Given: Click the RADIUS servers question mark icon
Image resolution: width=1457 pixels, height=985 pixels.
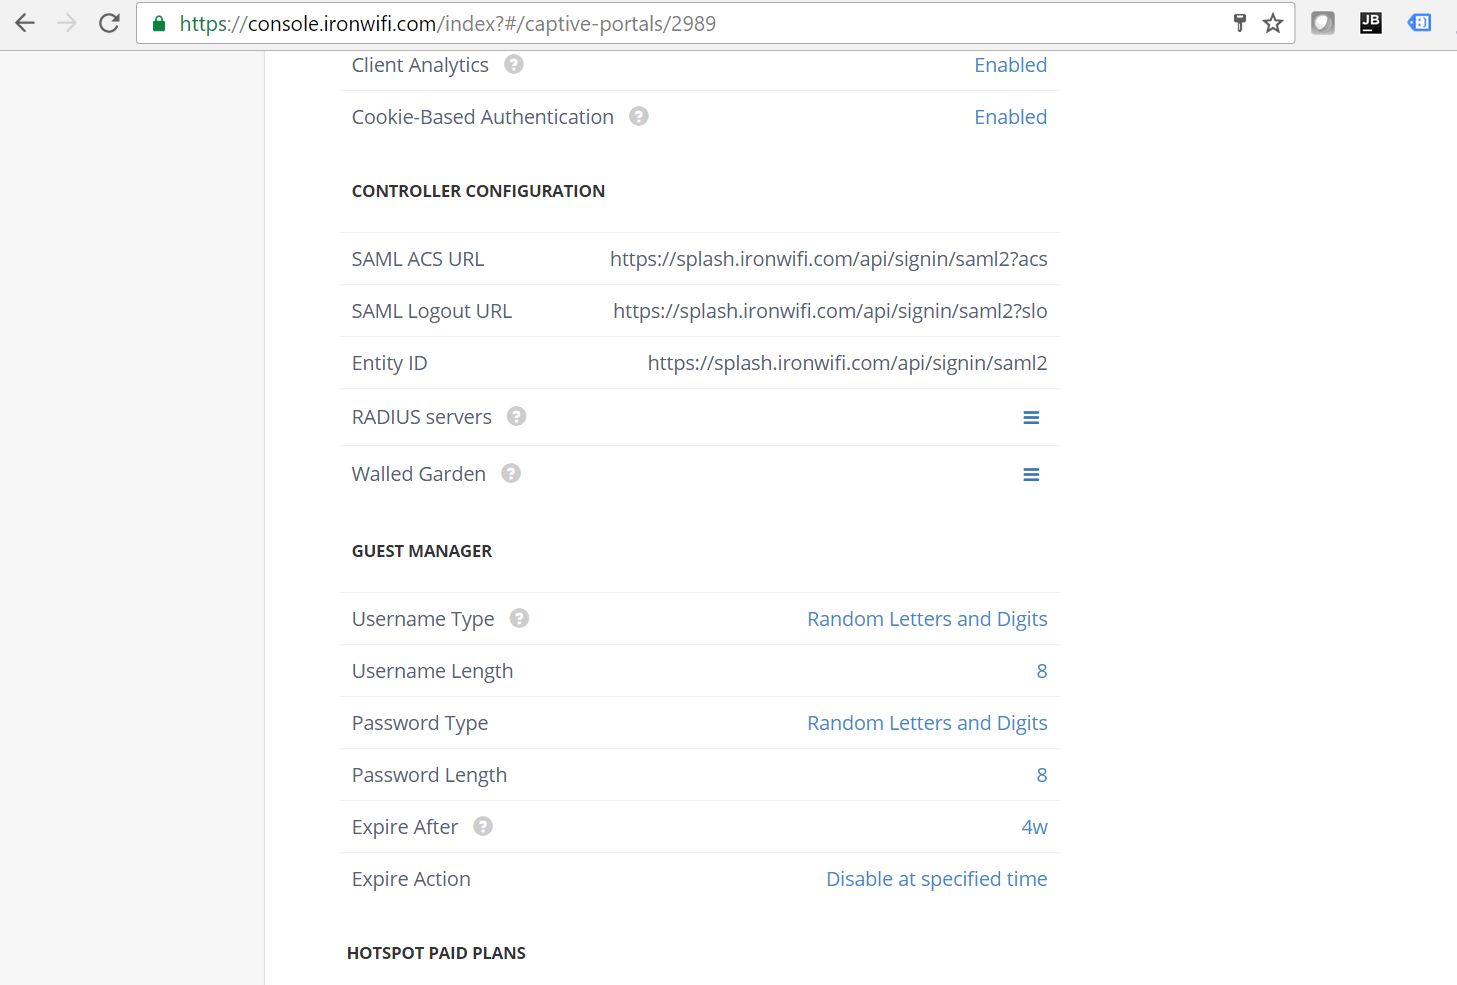Looking at the screenshot, I should pos(516,415).
